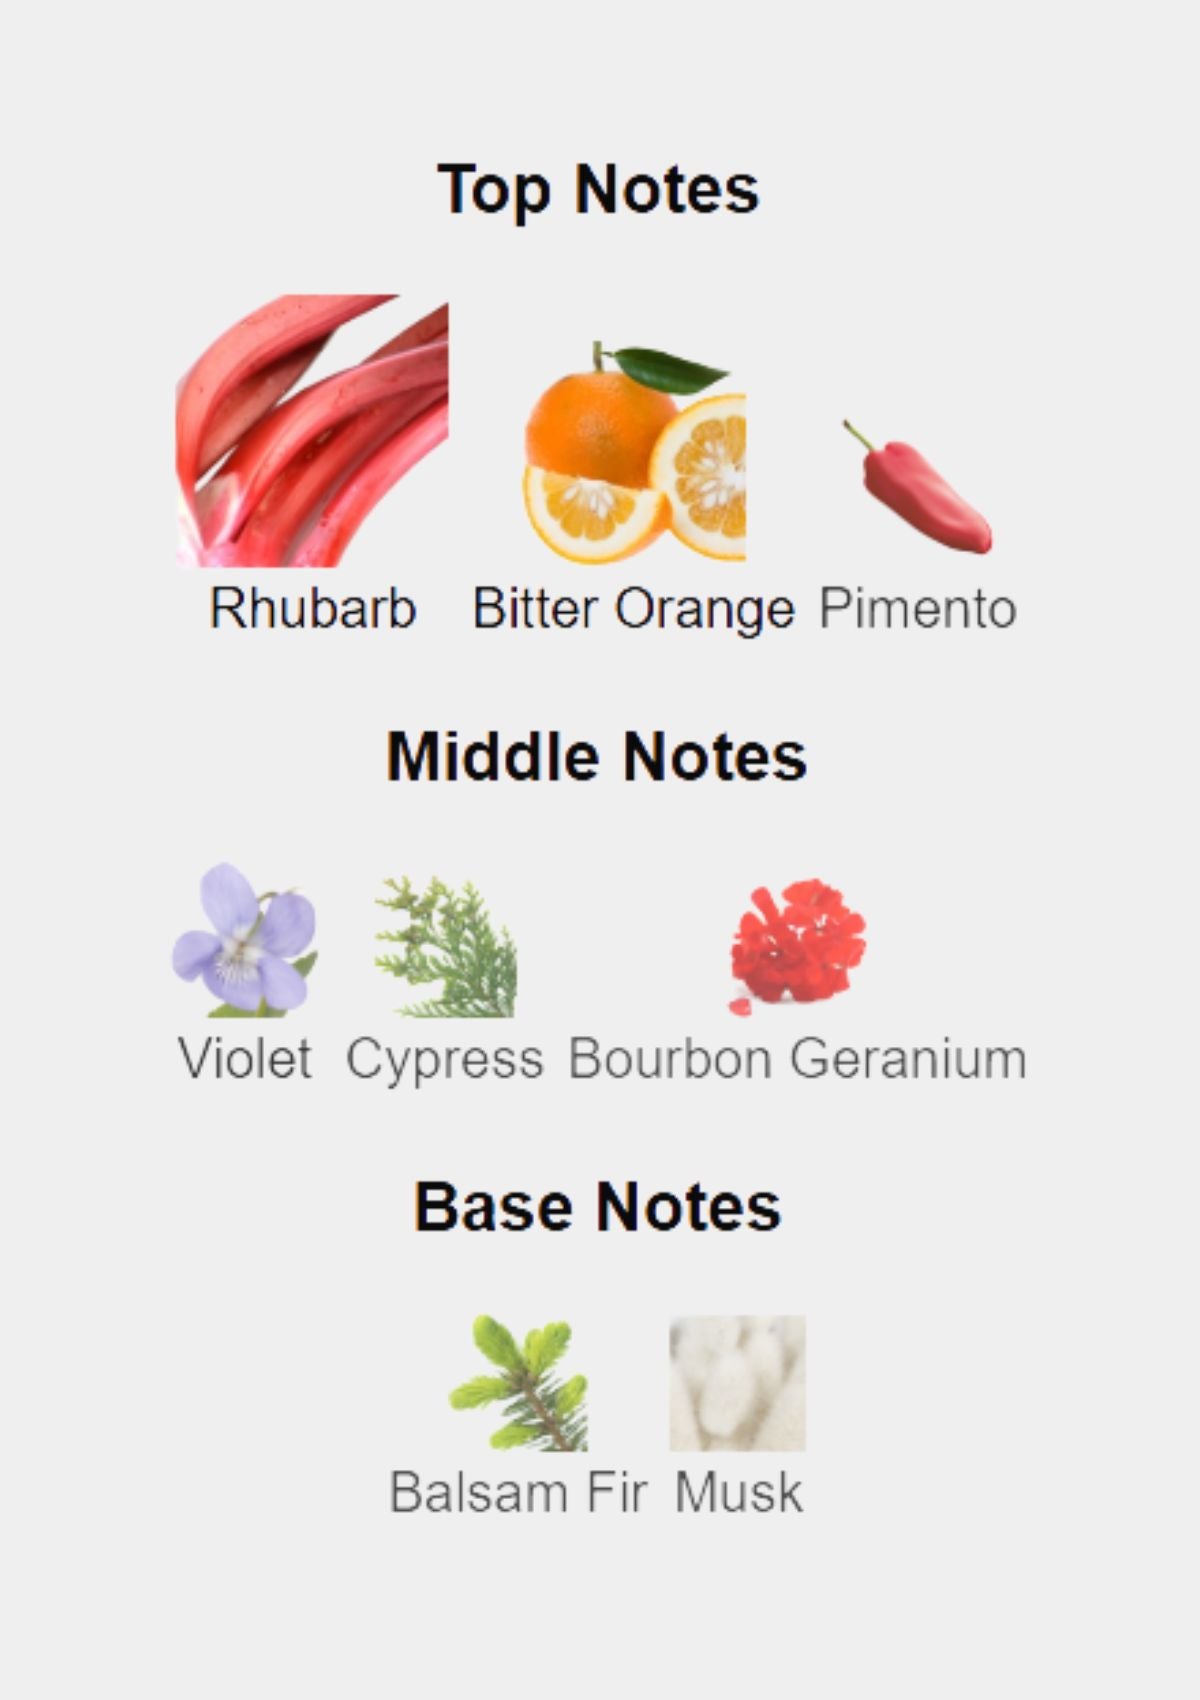
Task: Click the Balsam Fir sprig icon
Action: coord(518,1383)
